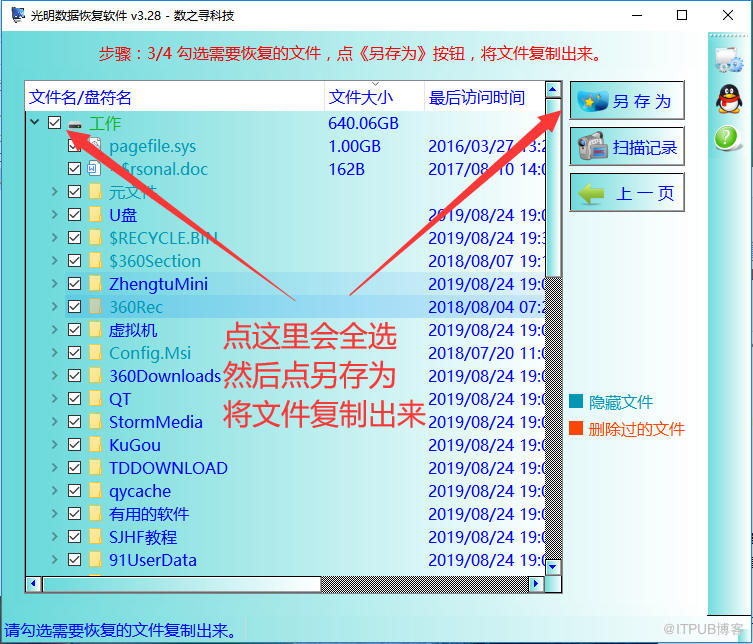Toggle the KuGou checkbox
753x644 pixels.
(74, 445)
